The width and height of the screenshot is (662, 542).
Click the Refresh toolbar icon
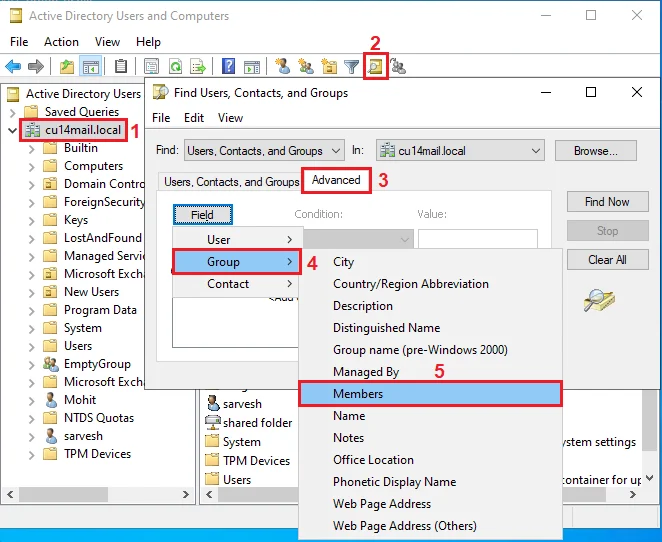point(175,66)
